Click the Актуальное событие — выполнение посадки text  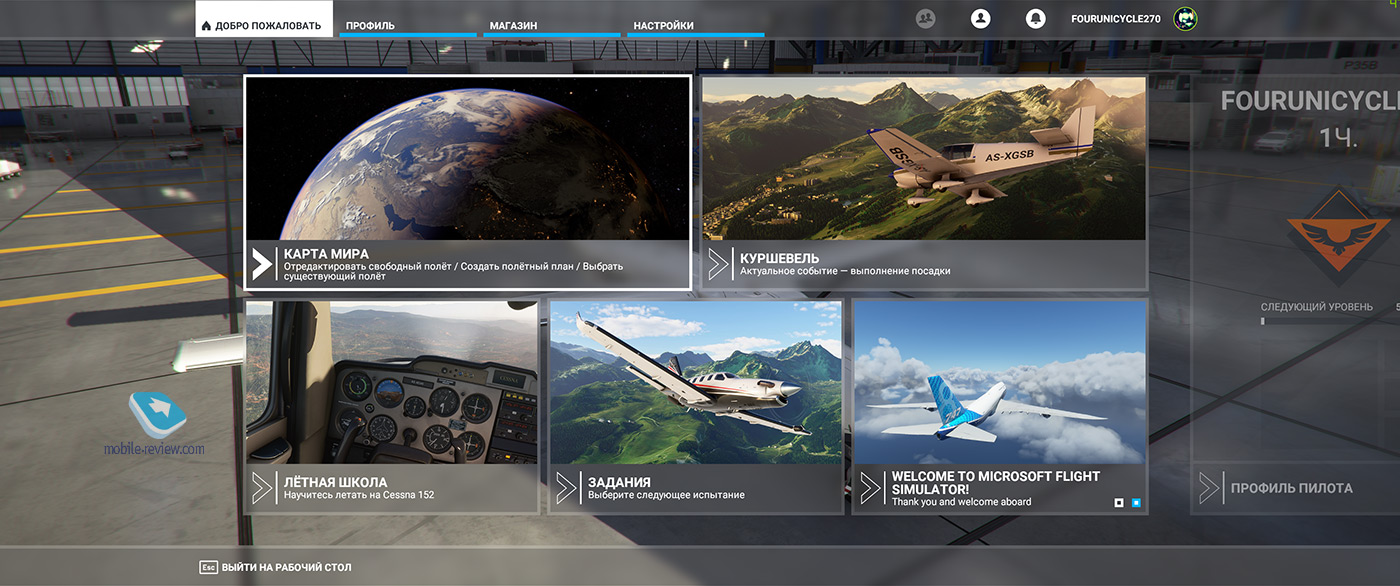pyautogui.click(x=845, y=271)
